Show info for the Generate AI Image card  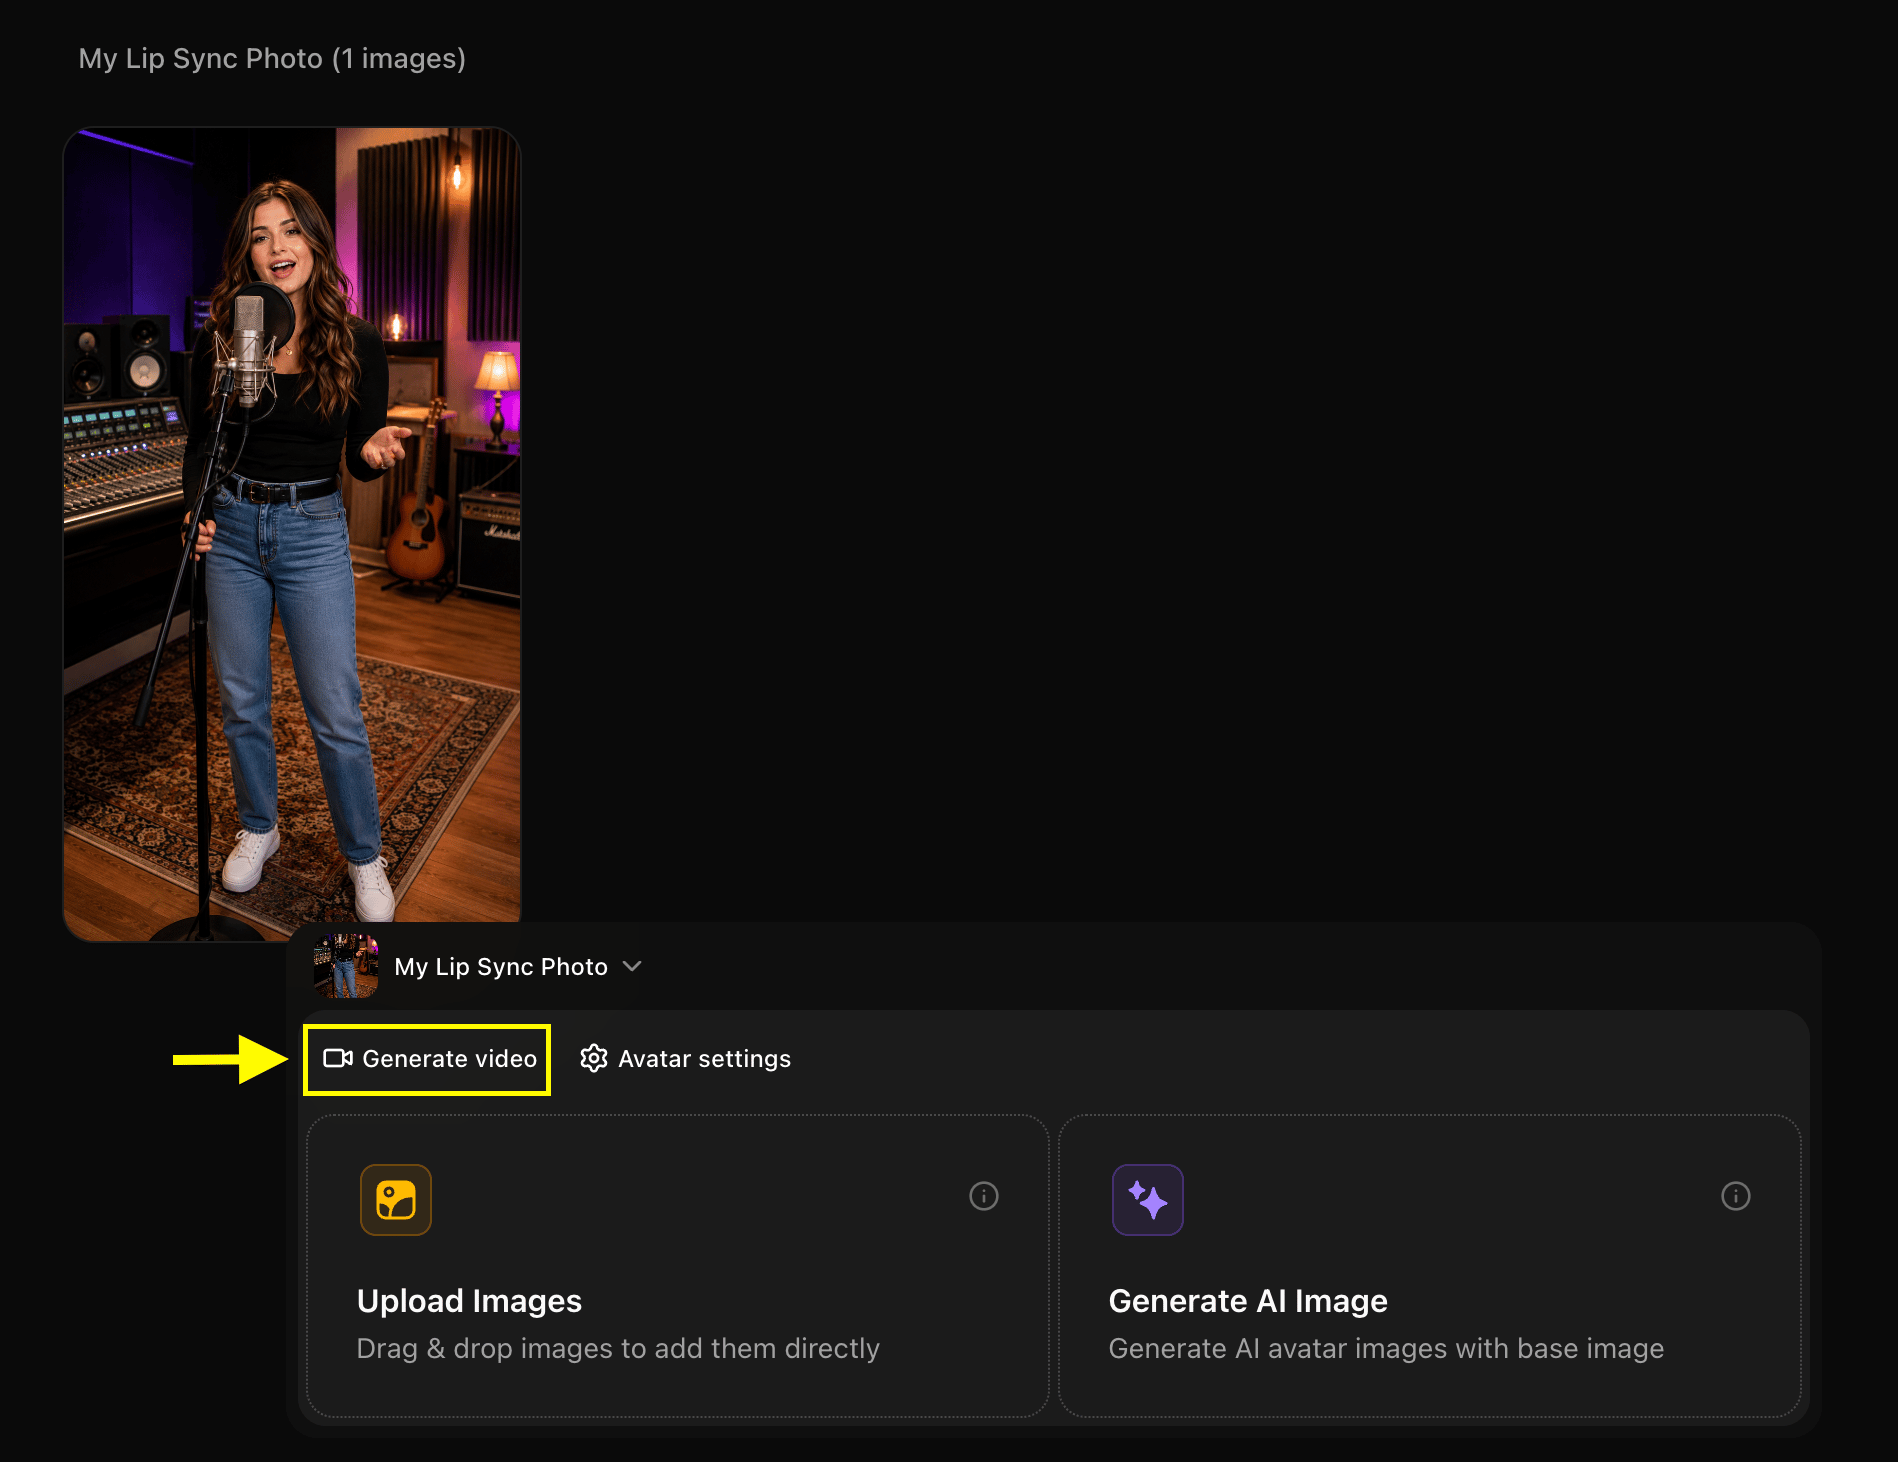click(1736, 1196)
